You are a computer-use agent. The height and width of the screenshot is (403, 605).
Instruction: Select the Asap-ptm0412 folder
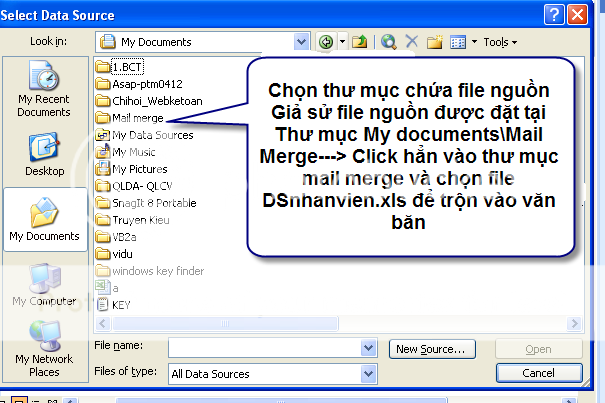tap(139, 84)
